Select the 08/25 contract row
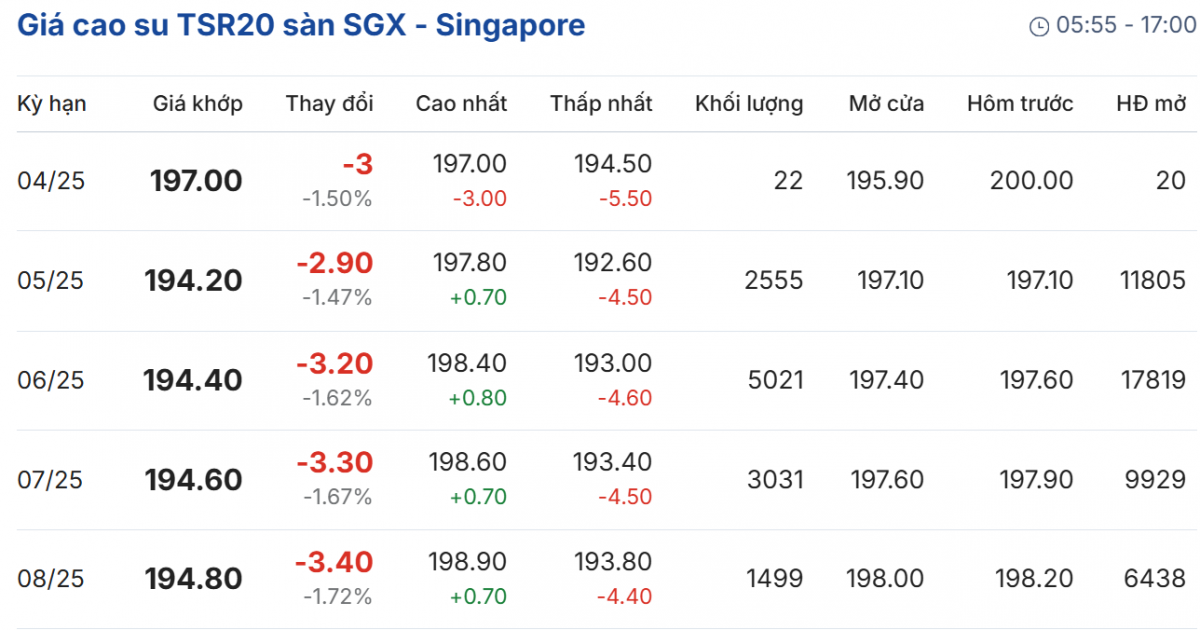 click(x=51, y=579)
